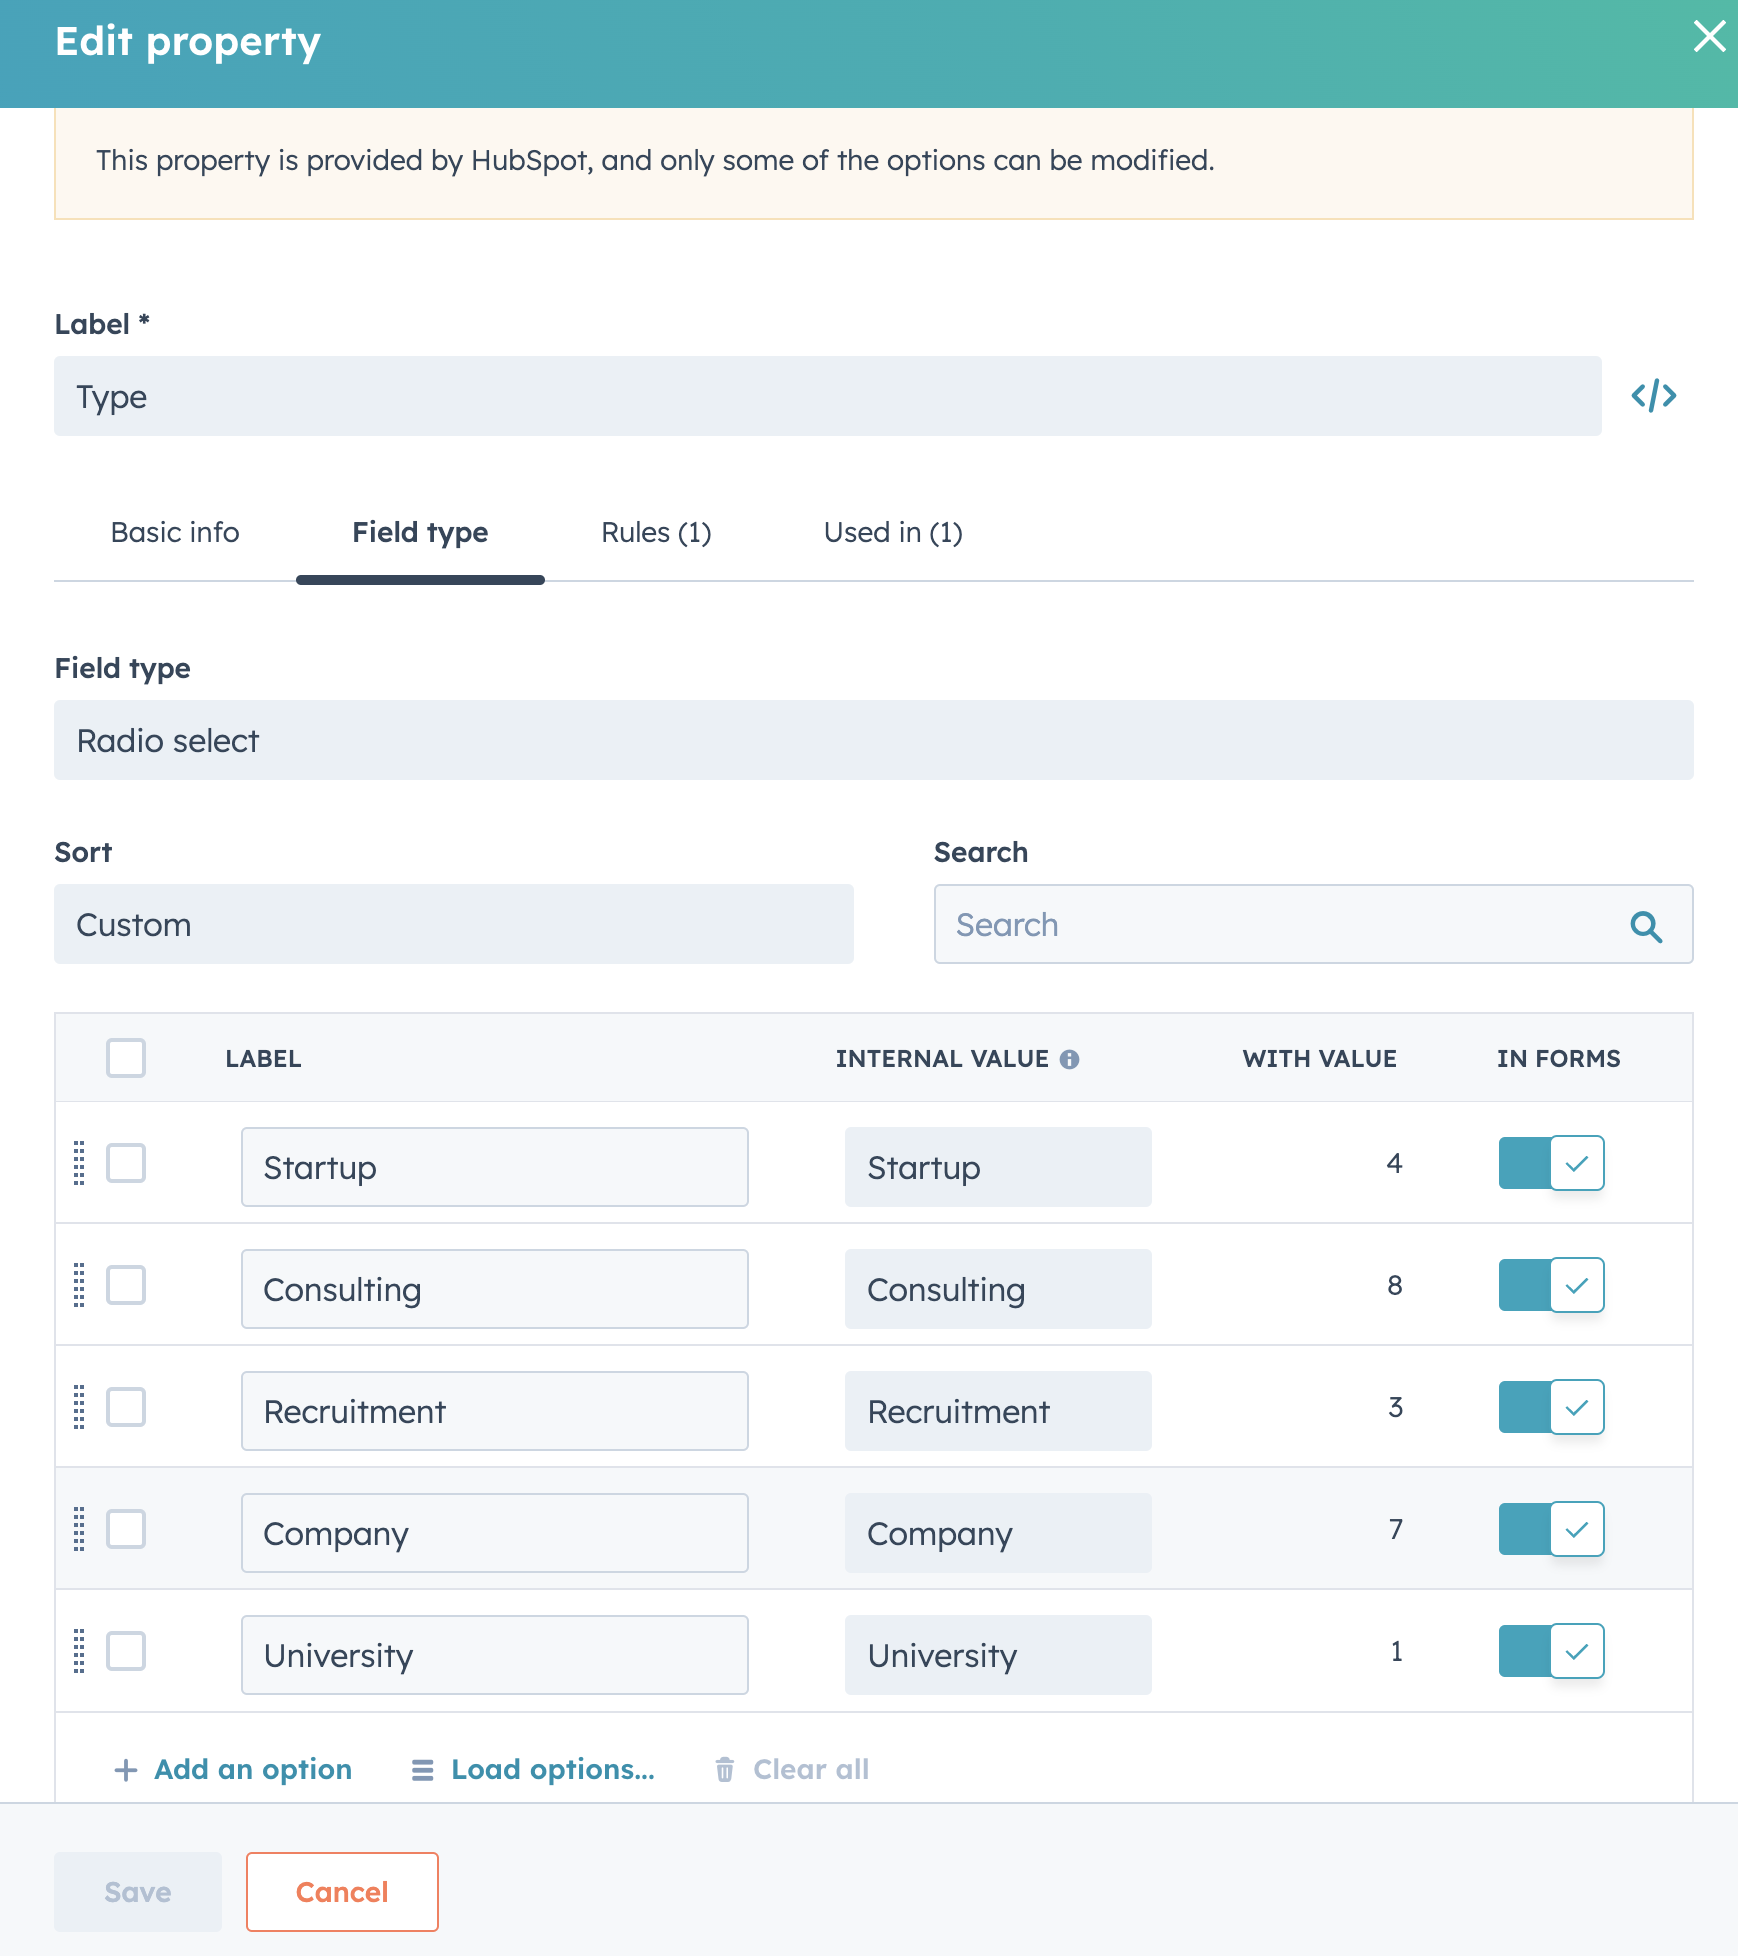Turn off In Forms for Company

(1551, 1529)
